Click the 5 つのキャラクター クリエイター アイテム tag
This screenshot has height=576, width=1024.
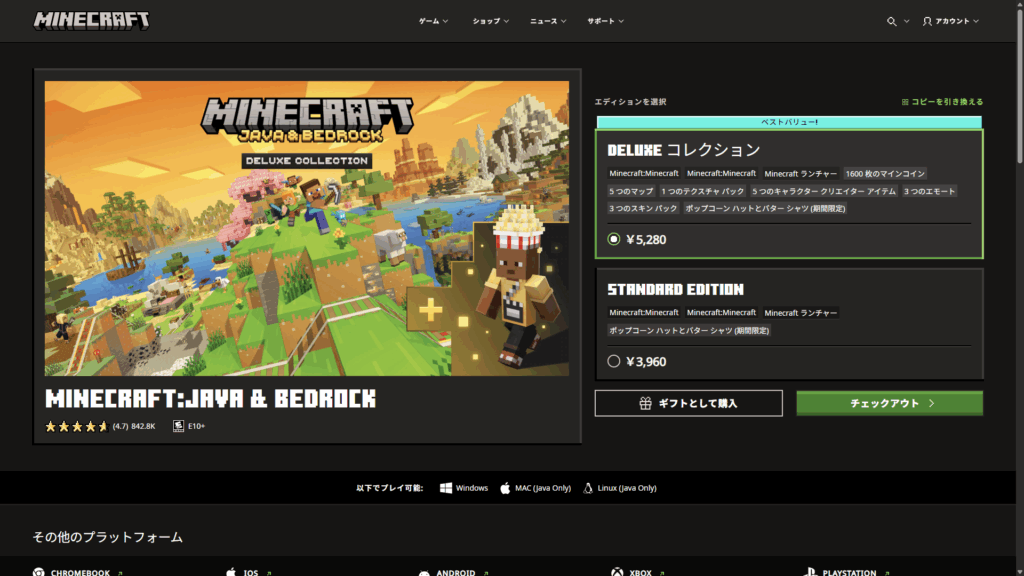[x=824, y=191]
